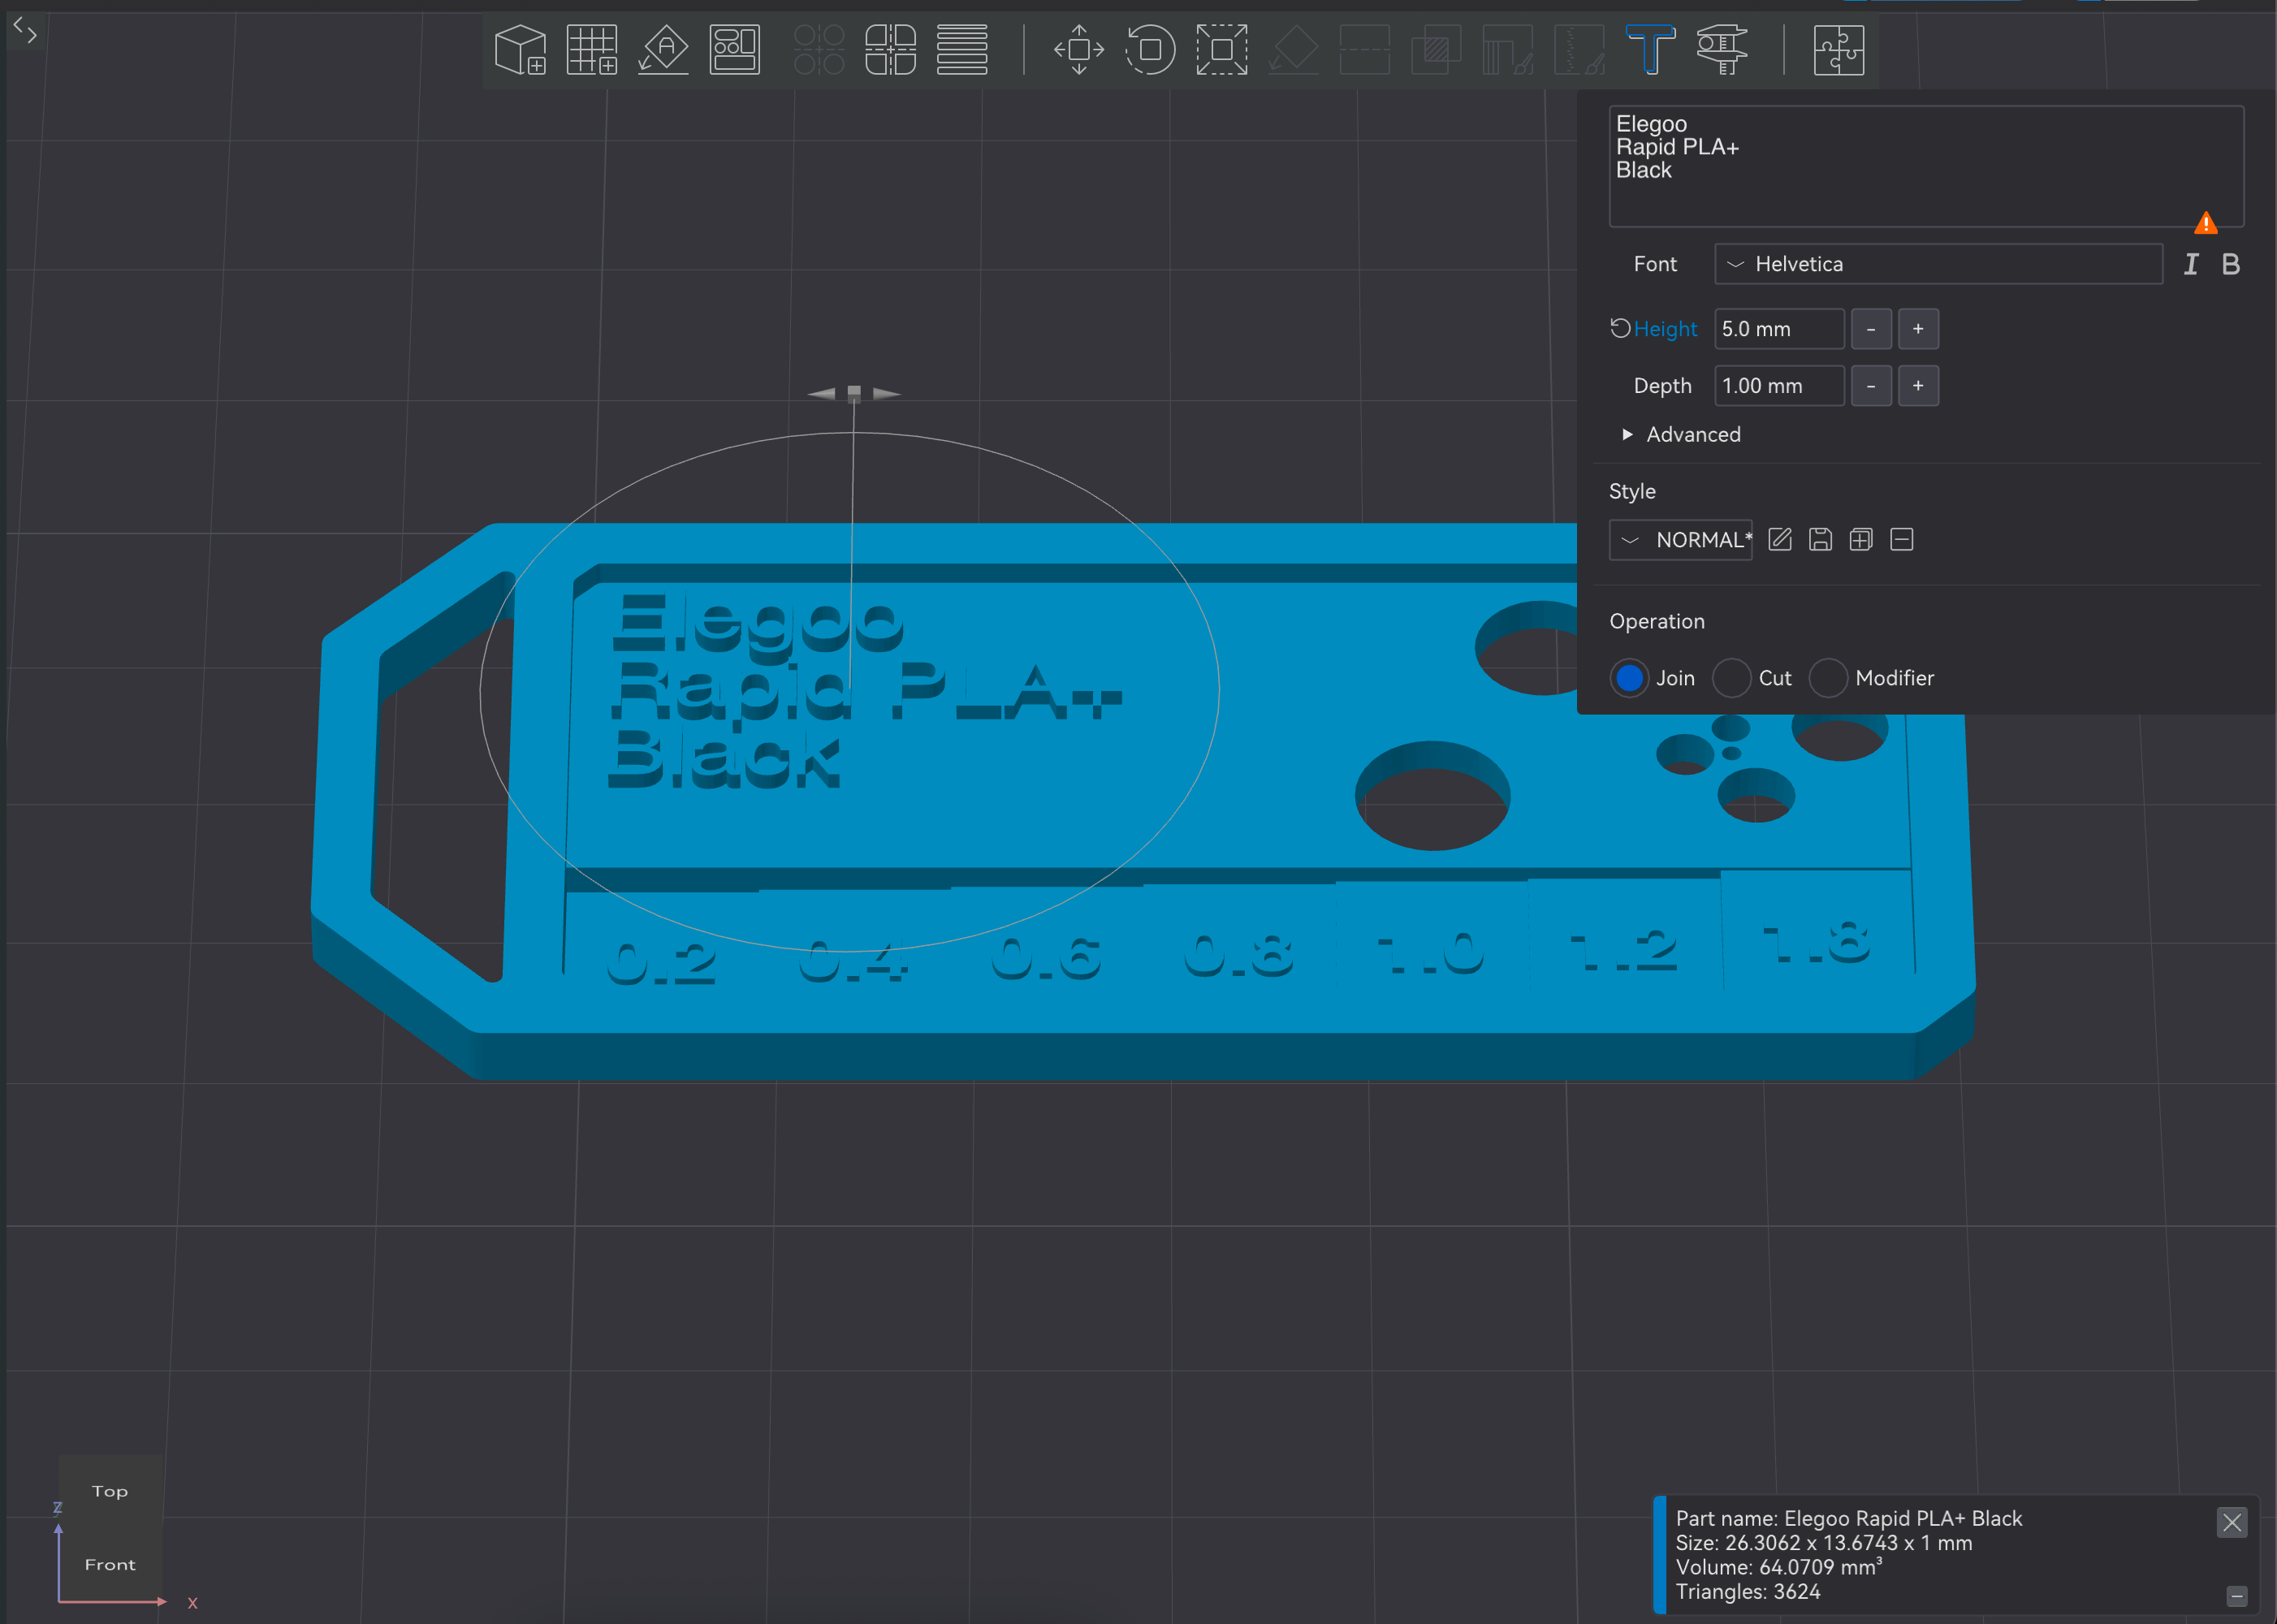The image size is (2277, 1624).
Task: Select the Cut tool in toolbar
Action: tap(1365, 50)
